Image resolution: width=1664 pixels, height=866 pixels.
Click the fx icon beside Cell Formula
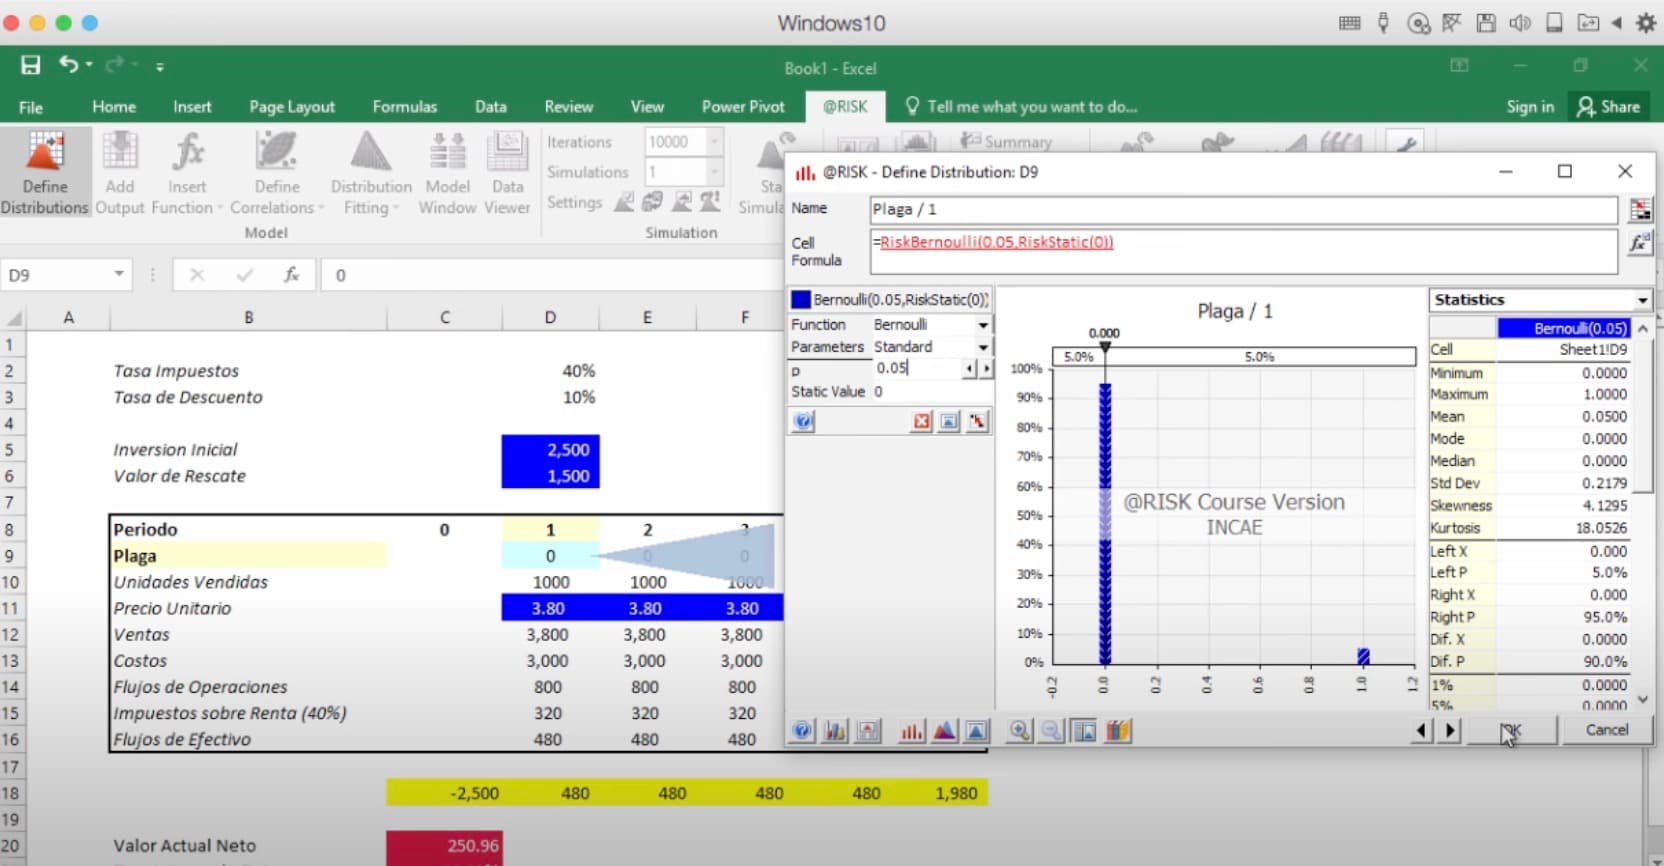1639,243
